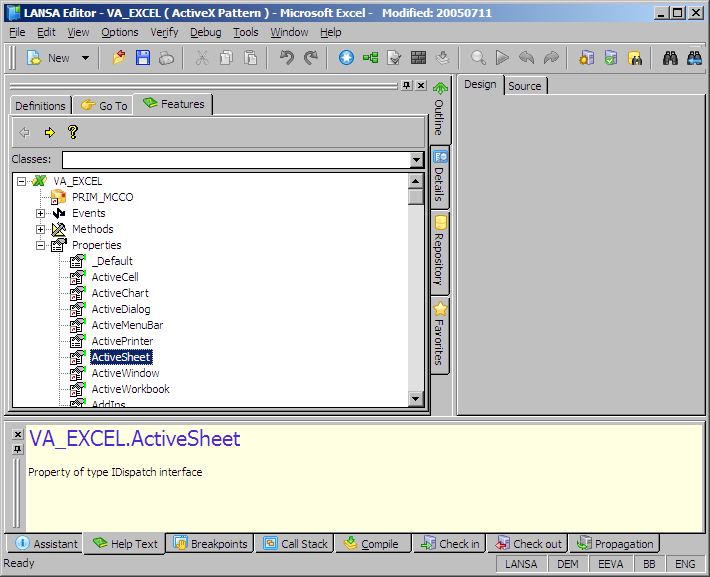Open the Breakpoints bottom tab
This screenshot has width=710, height=577.
click(211, 543)
